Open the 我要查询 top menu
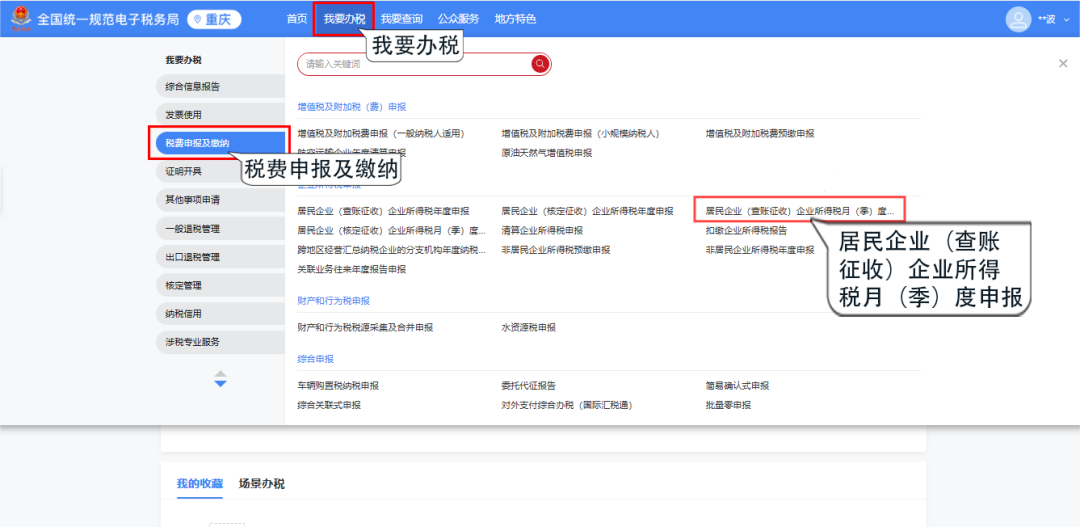The height and width of the screenshot is (527, 1080). coord(401,19)
